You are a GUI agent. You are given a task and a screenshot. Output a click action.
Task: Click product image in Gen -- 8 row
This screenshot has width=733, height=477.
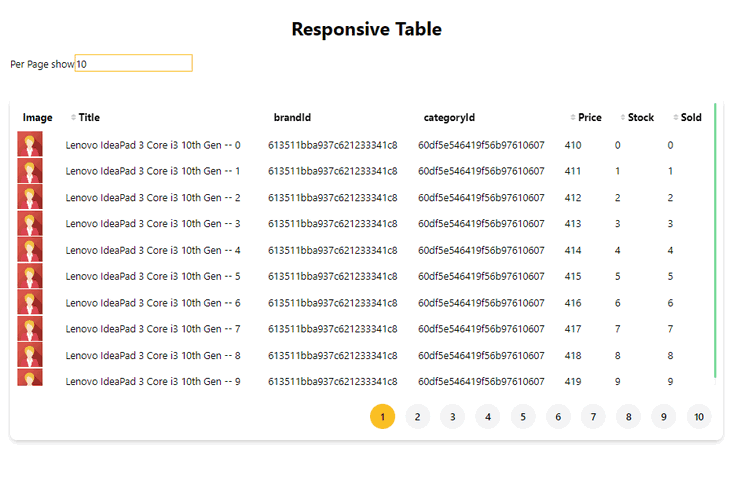coord(30,354)
